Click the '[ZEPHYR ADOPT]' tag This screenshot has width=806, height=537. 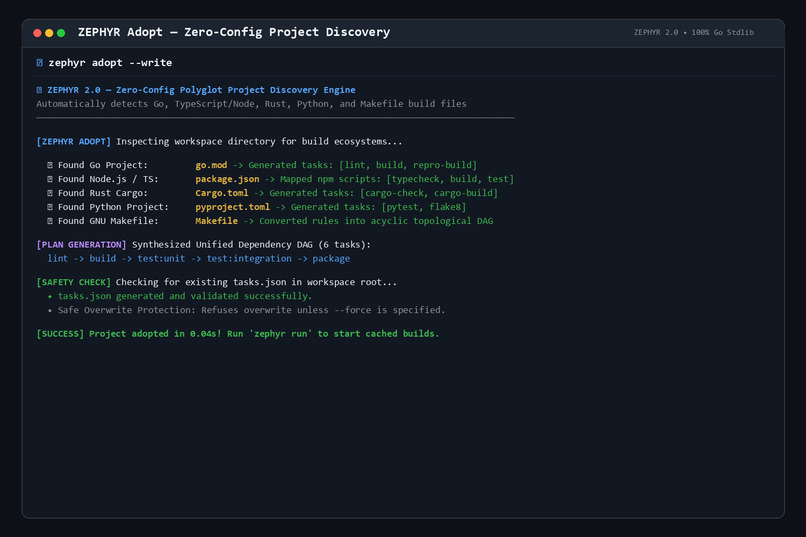click(x=74, y=141)
